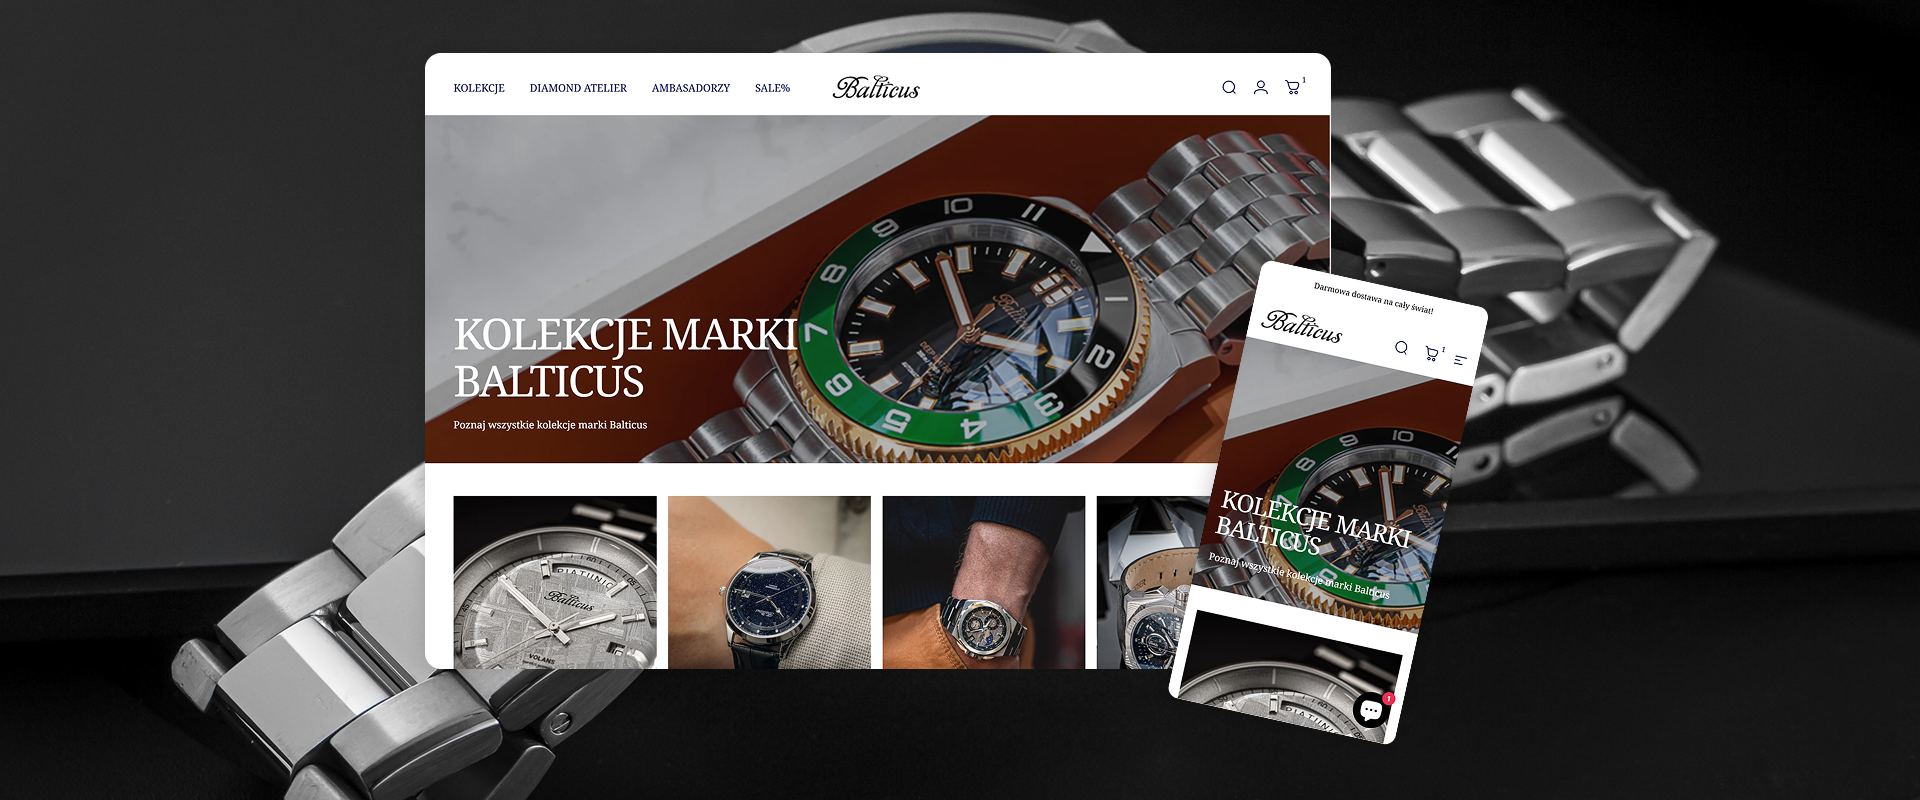Screen dimensions: 1920x800
Task: Open the DIAMOND ATELIER menu item
Action: point(578,88)
